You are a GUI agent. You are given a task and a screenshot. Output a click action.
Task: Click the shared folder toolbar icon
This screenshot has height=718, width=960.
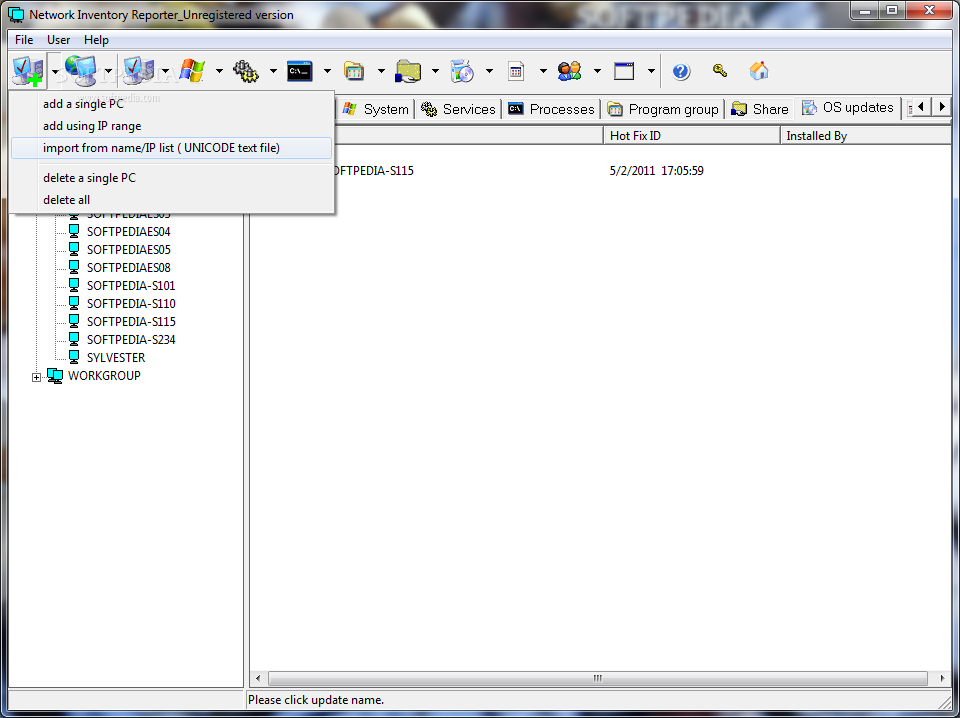click(408, 71)
